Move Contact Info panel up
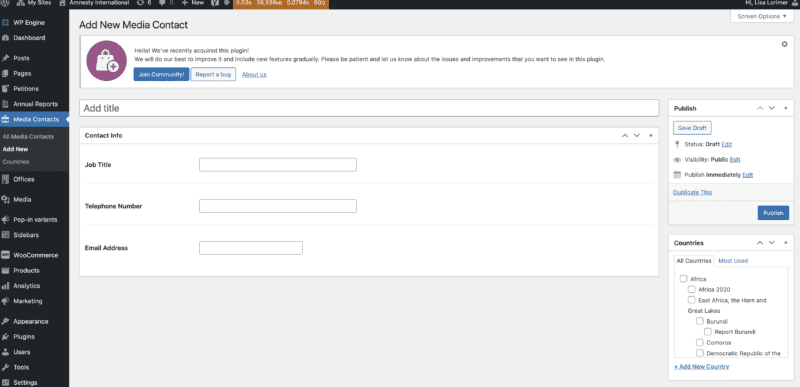The image size is (800, 387). pyautogui.click(x=624, y=136)
